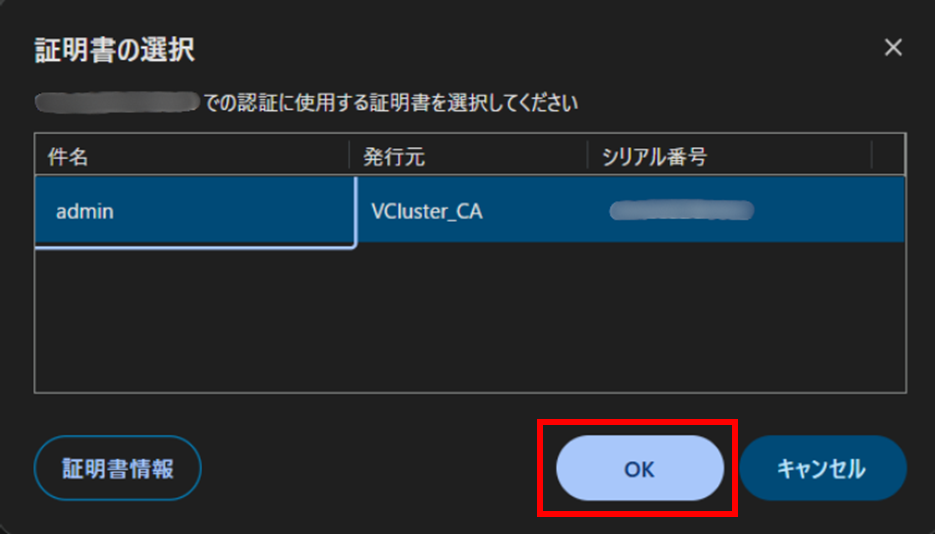Click the 証明書の選択 dialog title
This screenshot has width=935, height=534.
coord(114,49)
